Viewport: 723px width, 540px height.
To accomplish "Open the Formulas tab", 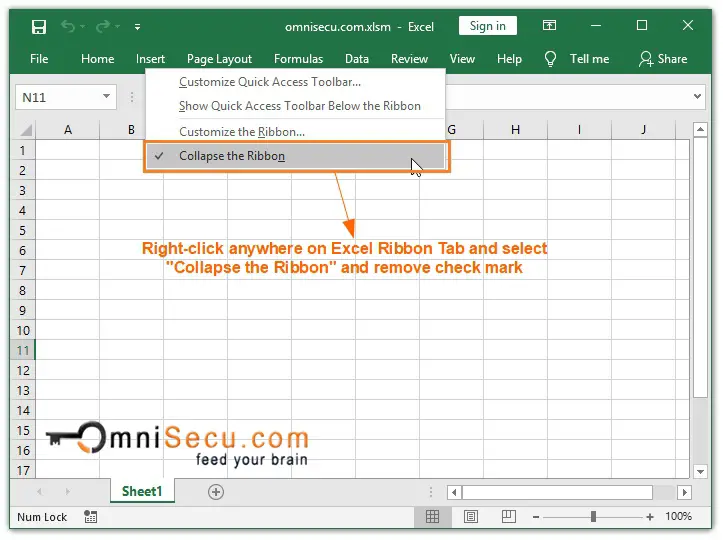I will click(298, 59).
